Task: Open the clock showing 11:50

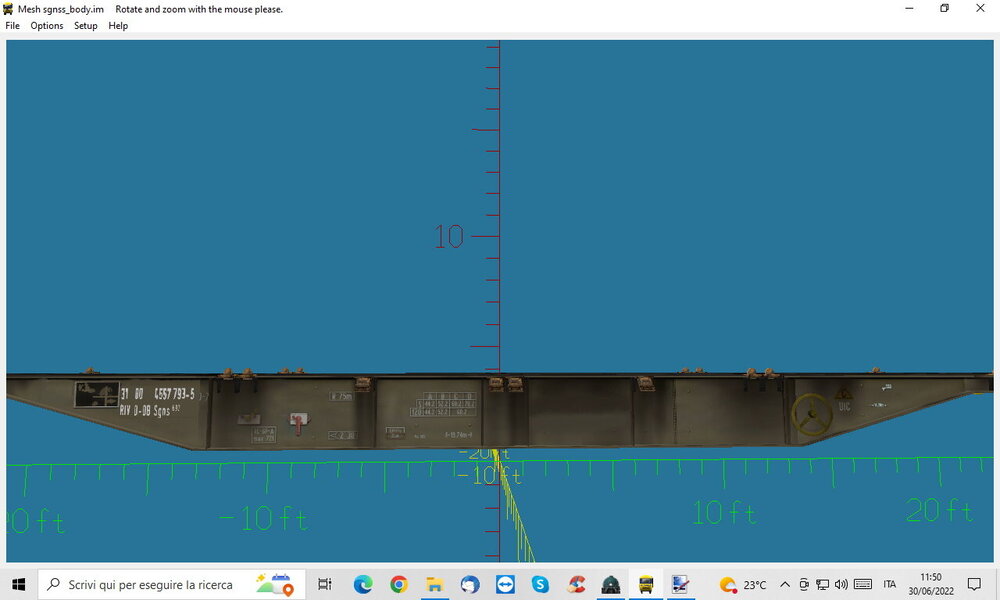Action: click(931, 584)
